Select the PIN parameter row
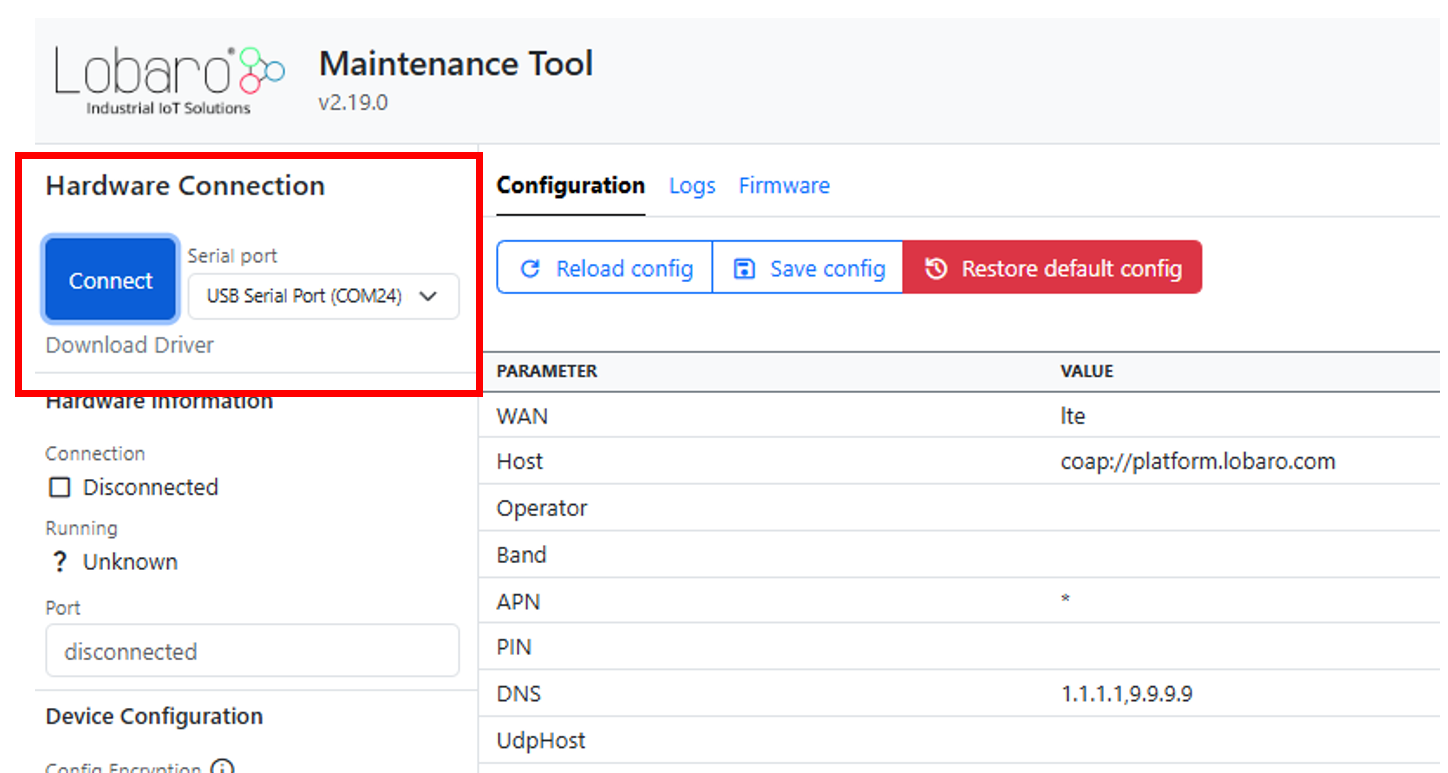Image resolution: width=1448 pixels, height=773 pixels. coord(963,647)
